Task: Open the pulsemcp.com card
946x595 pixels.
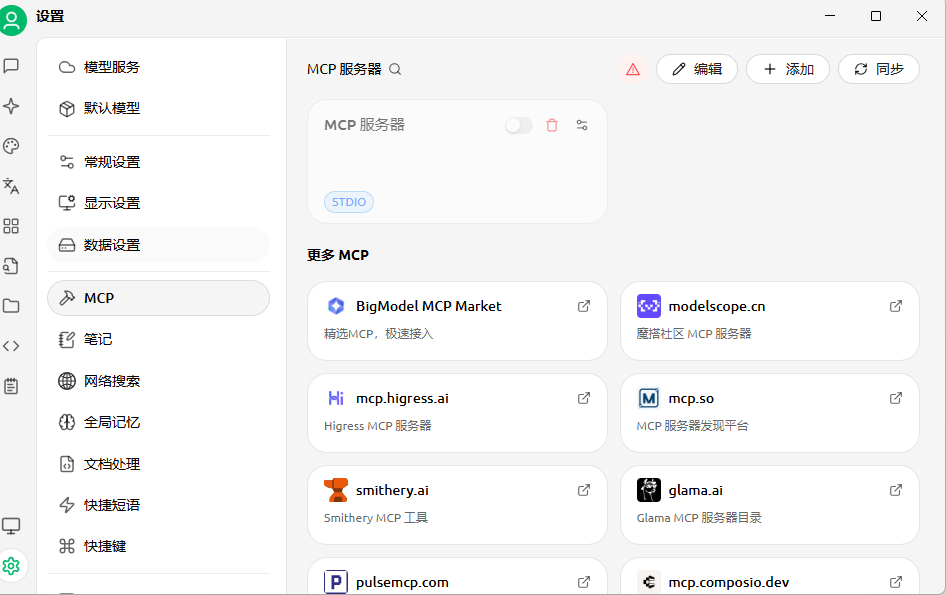Action: point(457,576)
